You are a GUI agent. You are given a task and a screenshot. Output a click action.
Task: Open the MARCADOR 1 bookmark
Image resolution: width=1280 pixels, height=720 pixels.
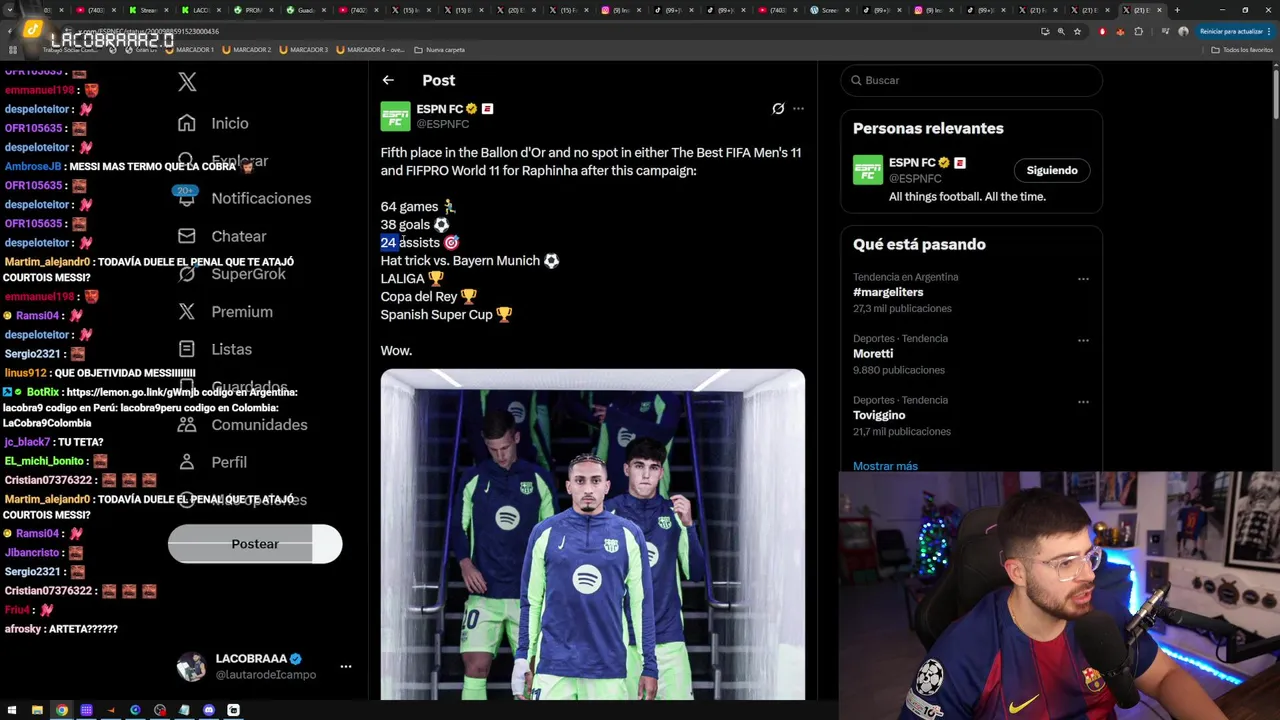pyautogui.click(x=190, y=49)
